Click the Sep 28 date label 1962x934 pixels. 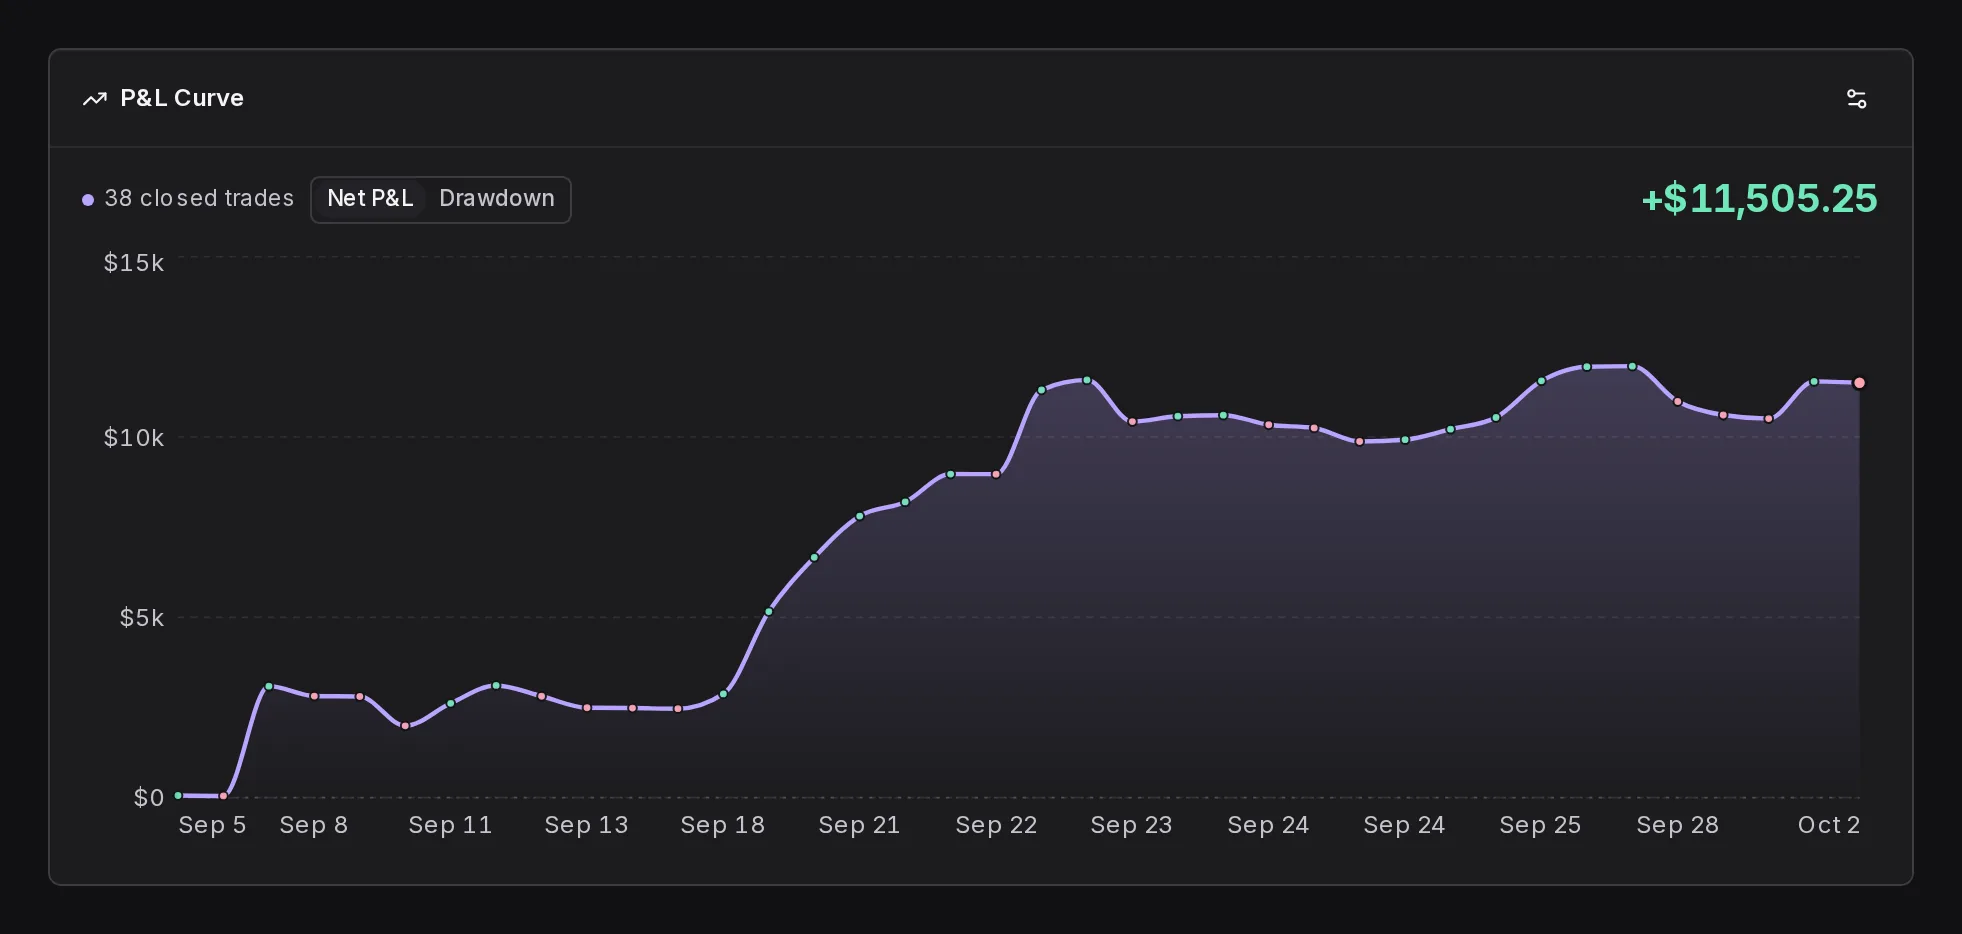[1677, 825]
